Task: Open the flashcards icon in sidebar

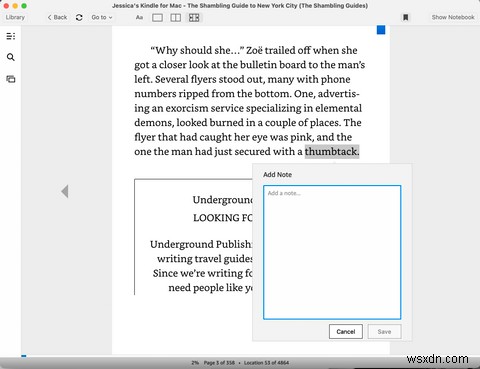Action: click(11, 79)
